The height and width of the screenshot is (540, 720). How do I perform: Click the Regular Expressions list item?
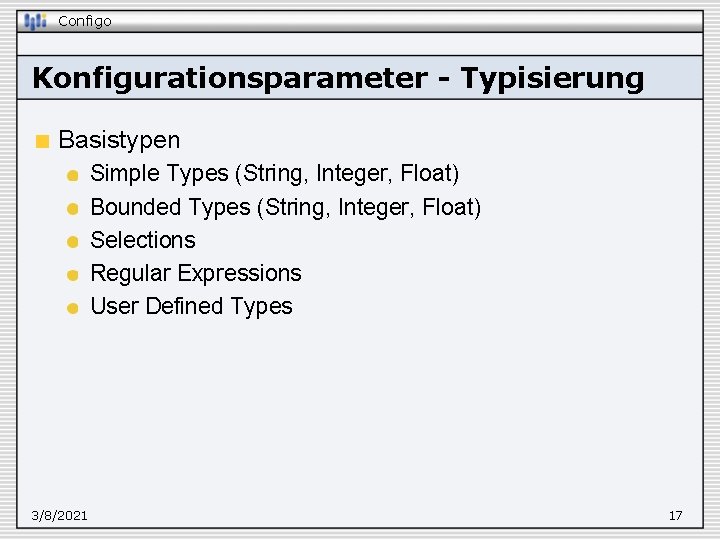point(196,273)
